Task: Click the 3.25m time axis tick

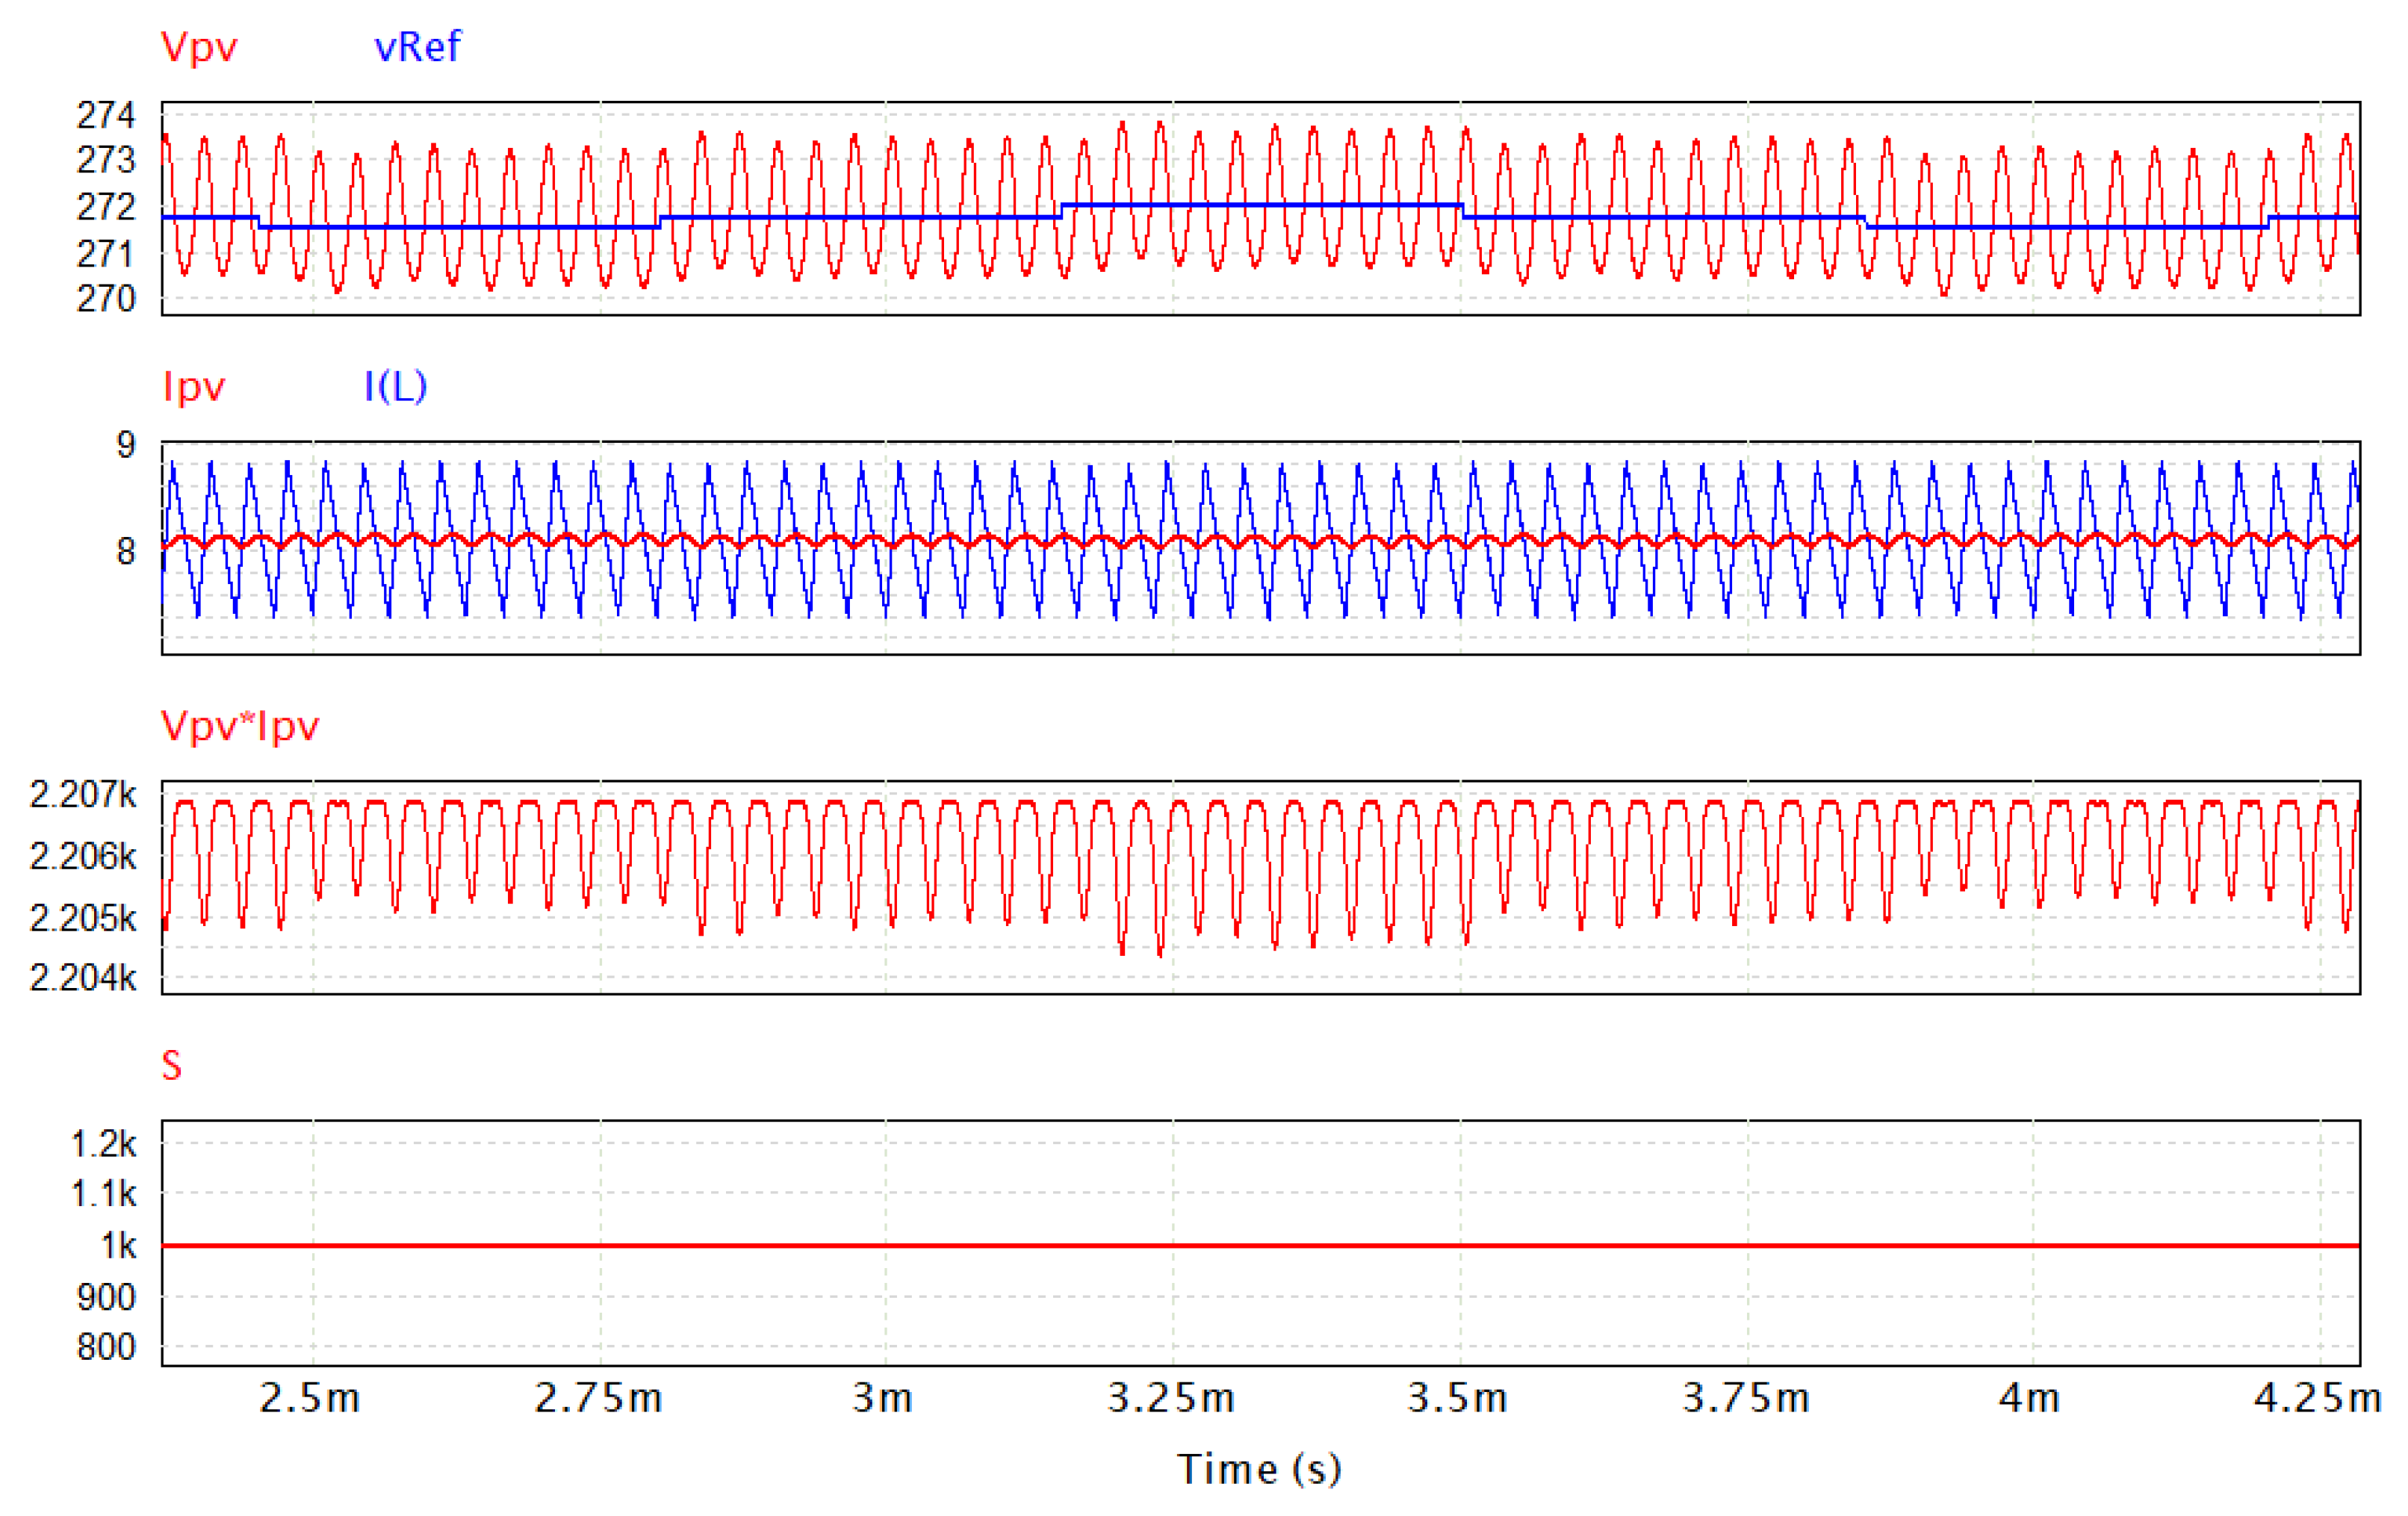Action: pyautogui.click(x=1171, y=1397)
